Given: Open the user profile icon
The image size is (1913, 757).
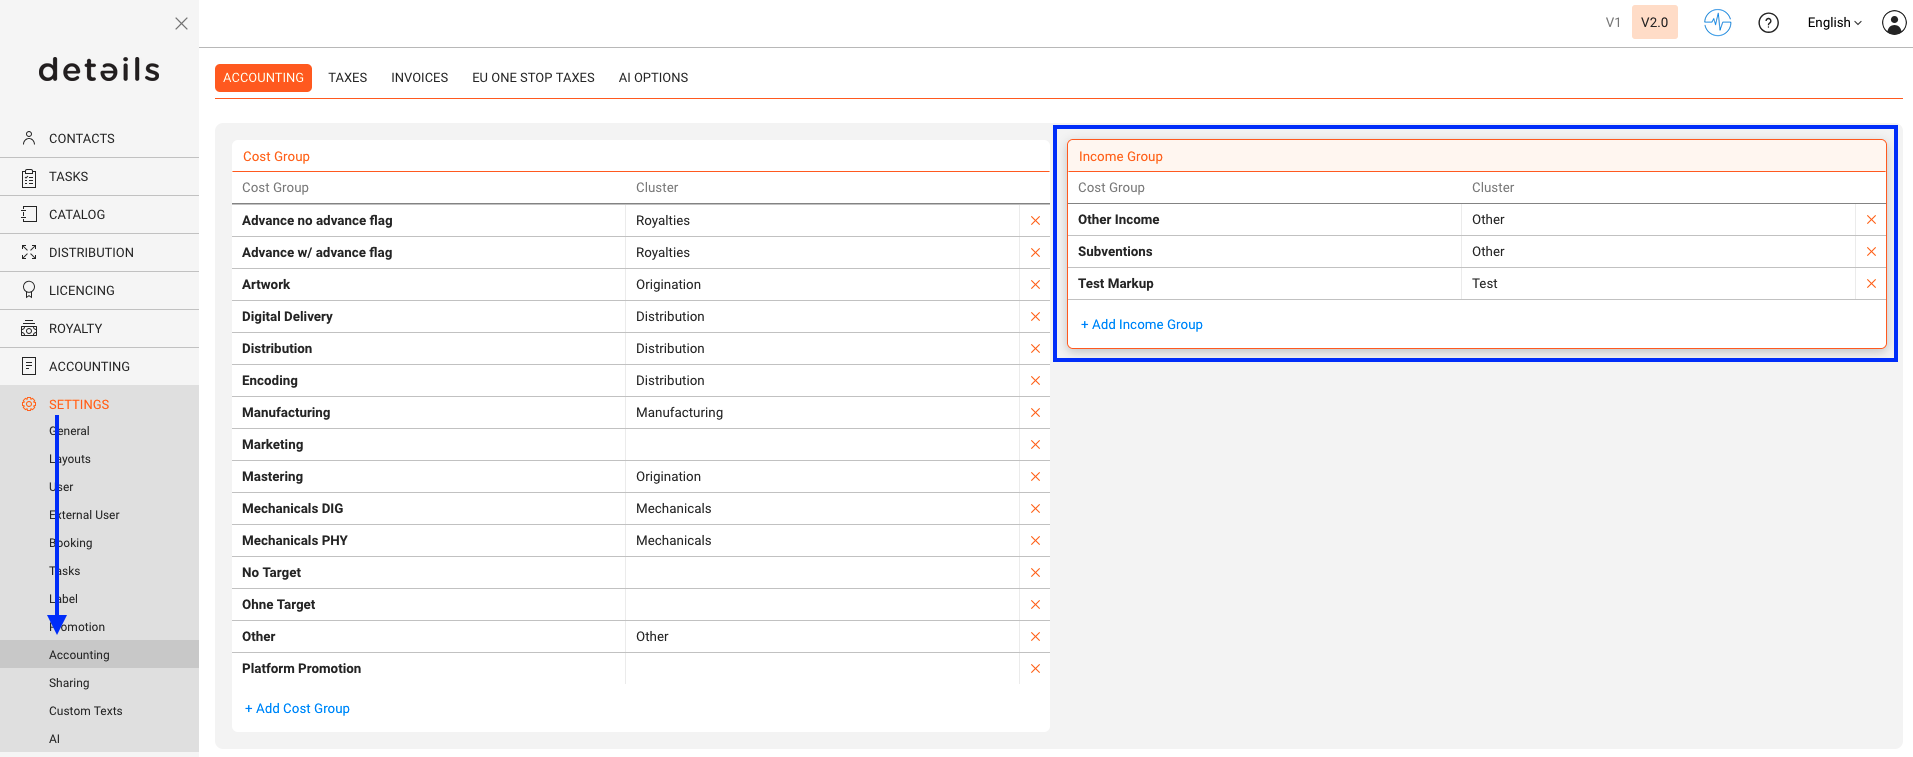Looking at the screenshot, I should [x=1894, y=22].
